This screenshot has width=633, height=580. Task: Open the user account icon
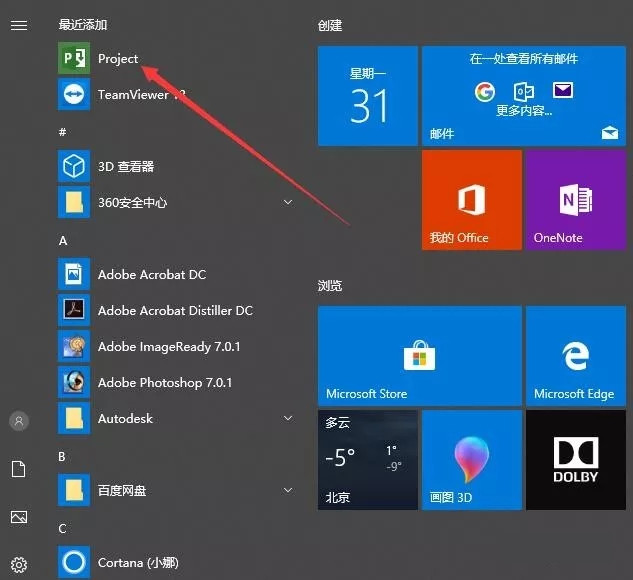(19, 421)
